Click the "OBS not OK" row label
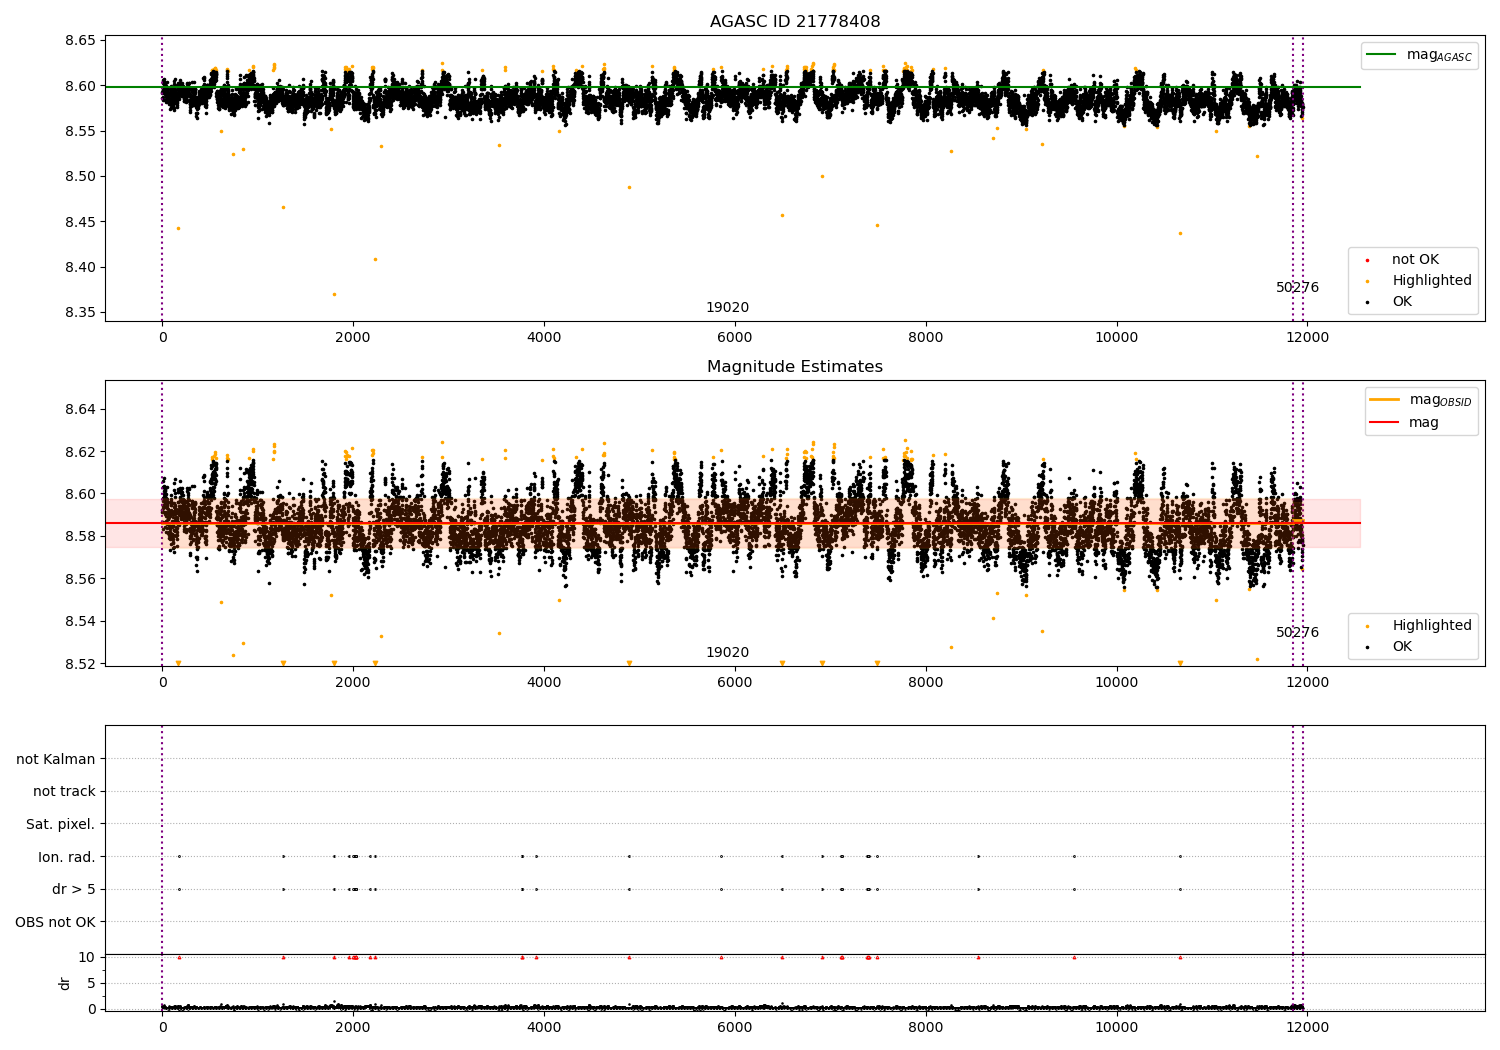 (55, 922)
